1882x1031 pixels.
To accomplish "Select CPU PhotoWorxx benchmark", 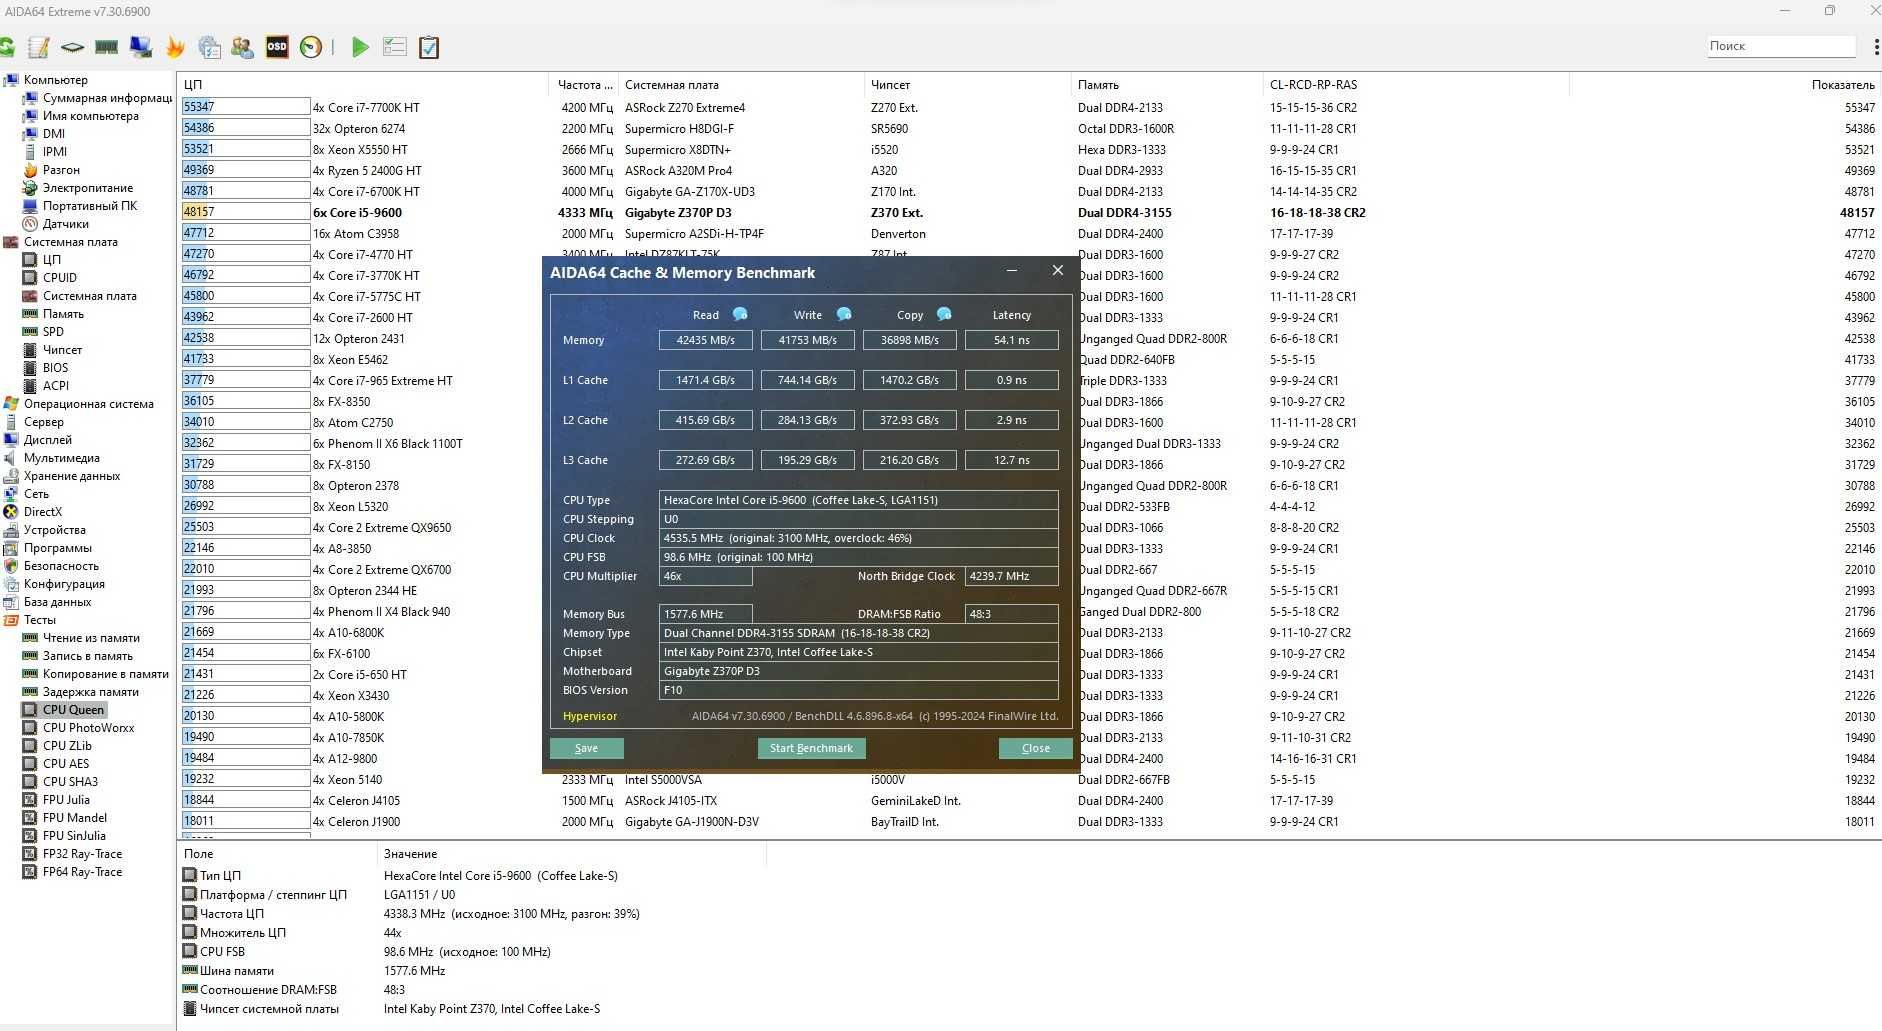I will (88, 728).
